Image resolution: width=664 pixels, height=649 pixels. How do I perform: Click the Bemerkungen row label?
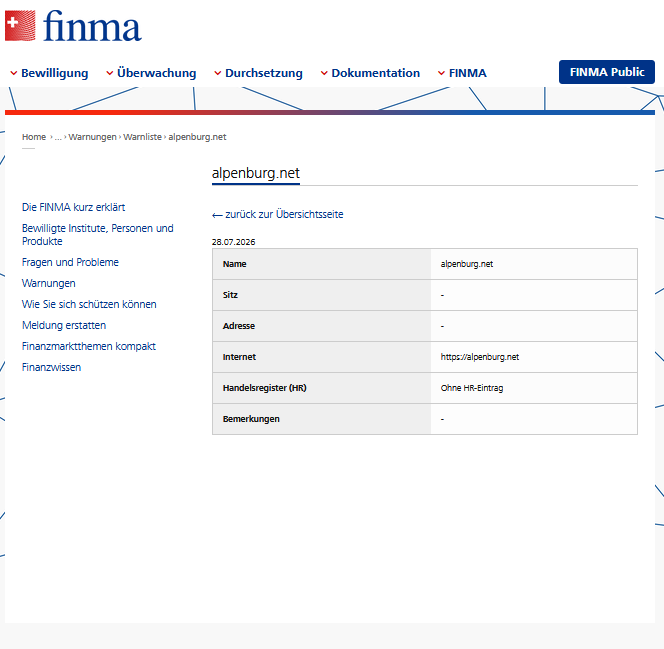click(251, 419)
